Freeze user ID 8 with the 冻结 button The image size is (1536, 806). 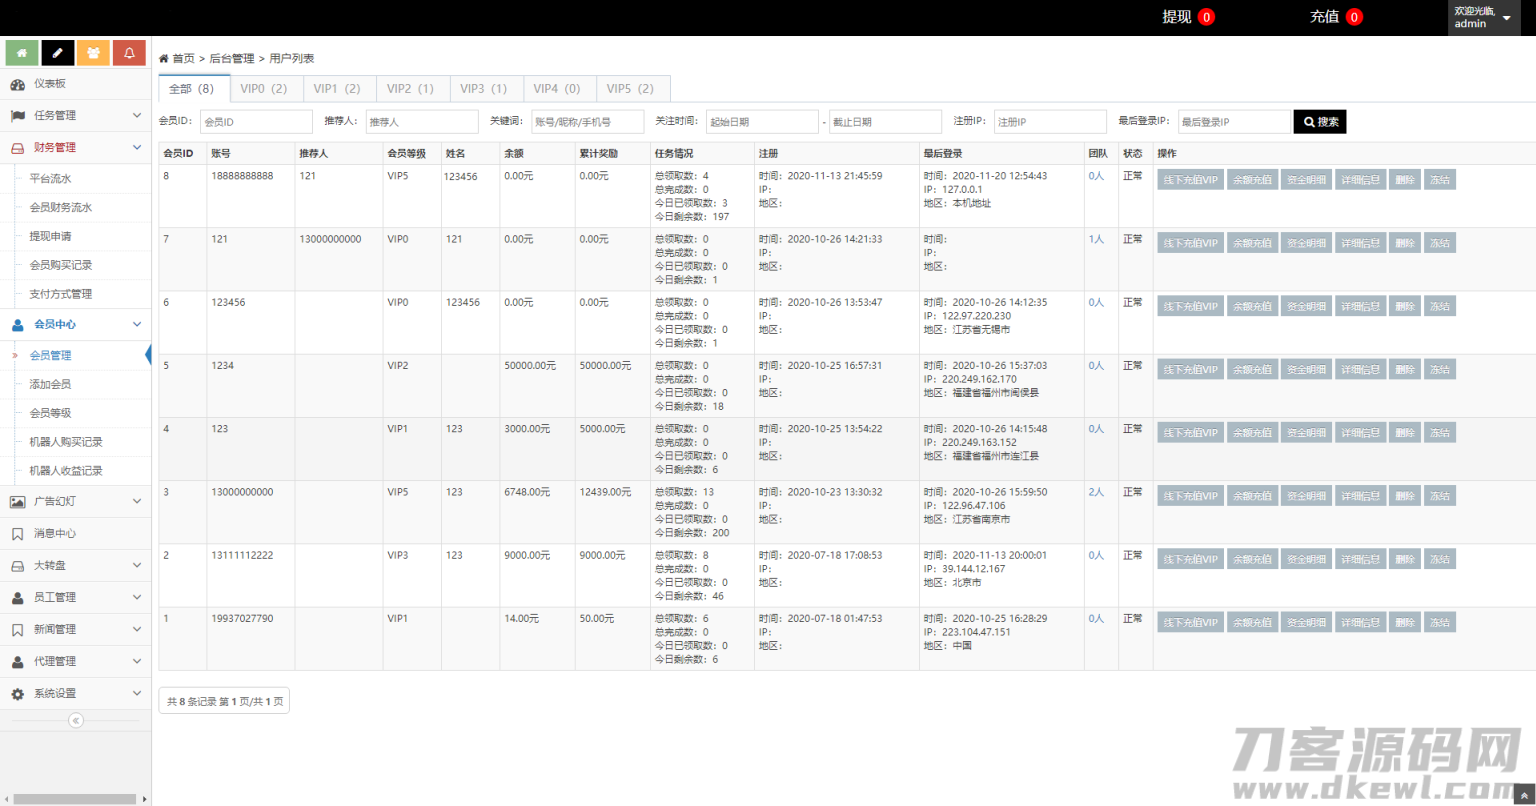pyautogui.click(x=1439, y=179)
